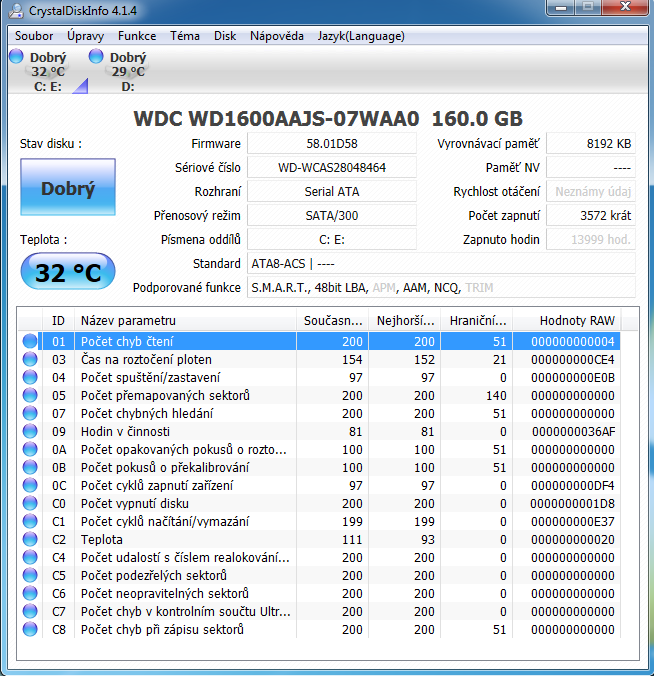Image resolution: width=654 pixels, height=676 pixels.
Task: Open the Nápověda menu
Action: point(277,36)
